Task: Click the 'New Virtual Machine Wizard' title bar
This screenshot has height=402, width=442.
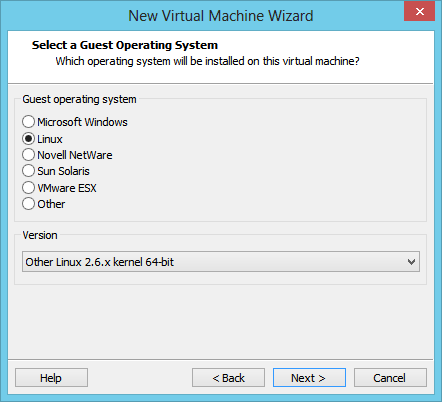Action: tap(221, 16)
